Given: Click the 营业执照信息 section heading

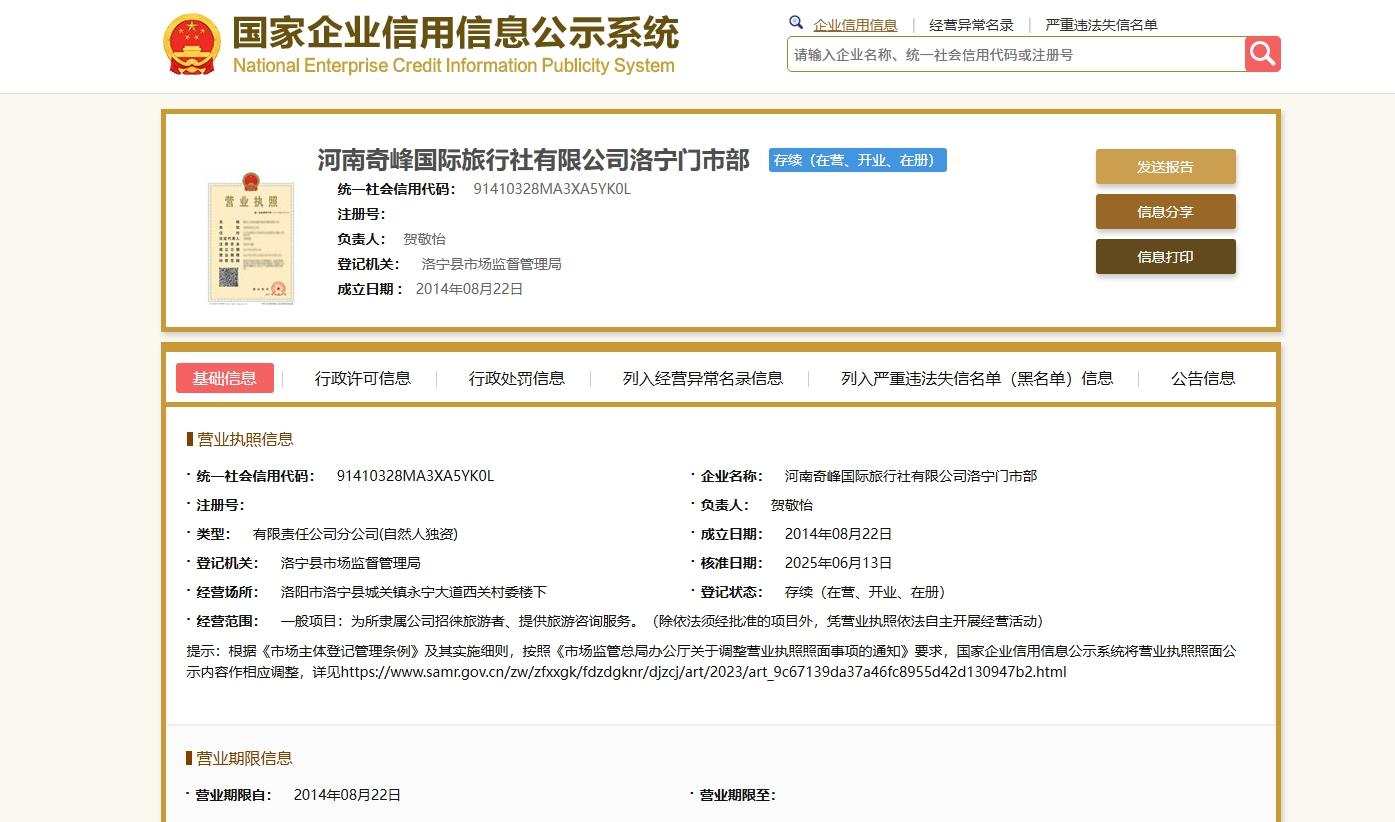Looking at the screenshot, I should [x=245, y=439].
